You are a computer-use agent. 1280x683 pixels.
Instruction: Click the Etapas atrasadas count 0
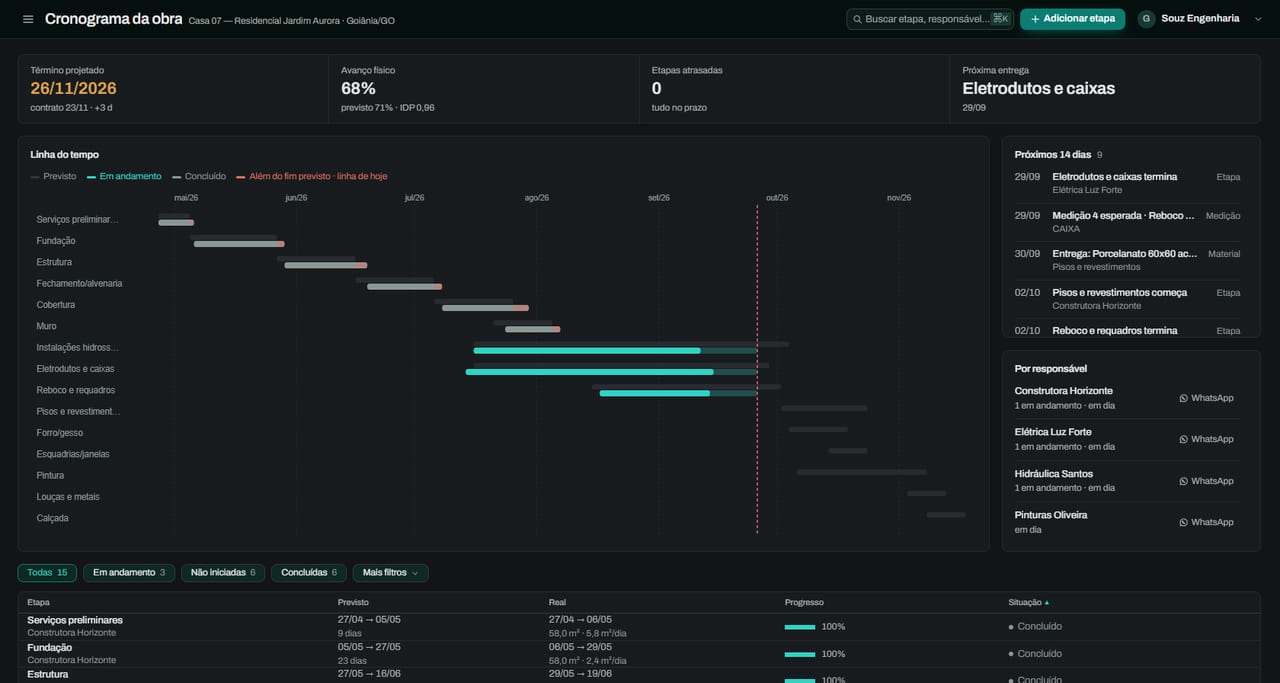click(x=657, y=88)
